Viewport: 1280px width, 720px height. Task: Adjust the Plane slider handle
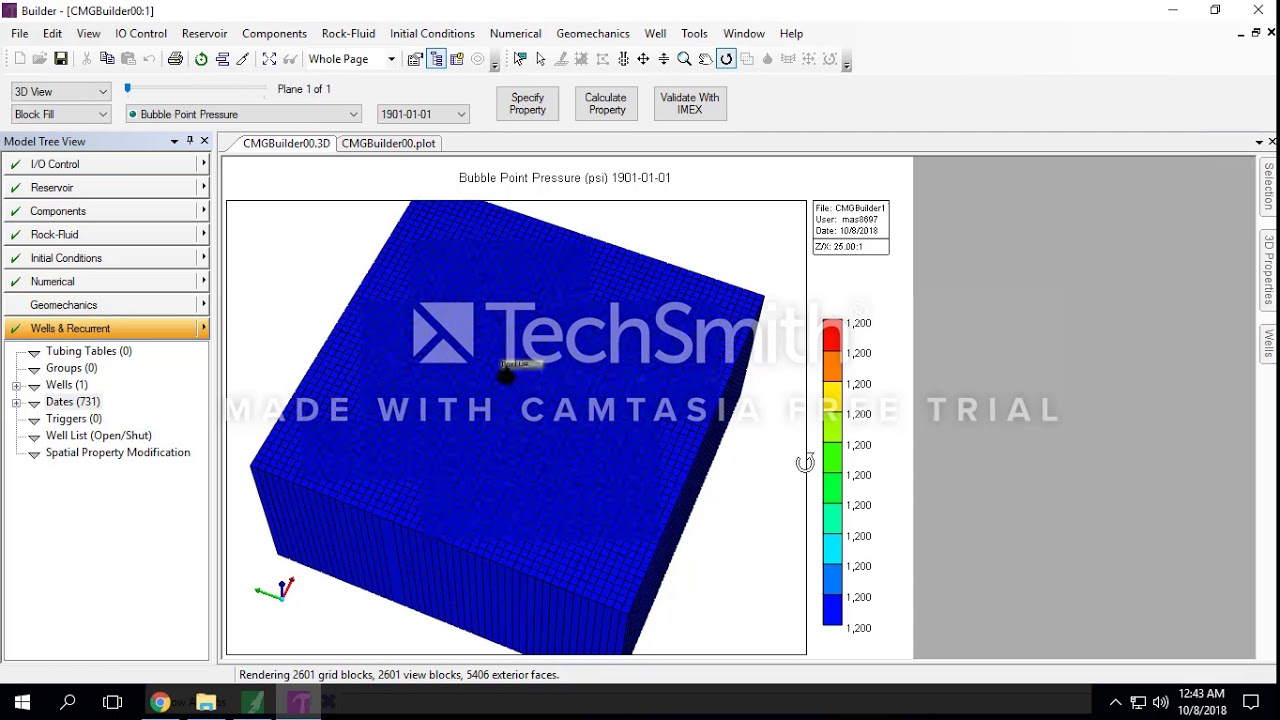128,89
